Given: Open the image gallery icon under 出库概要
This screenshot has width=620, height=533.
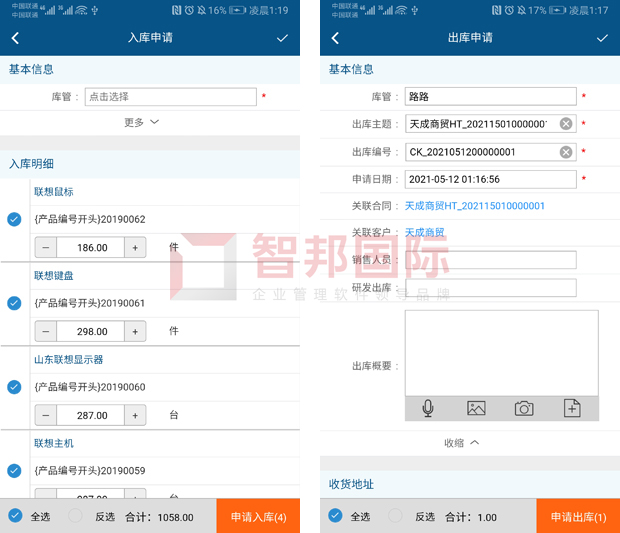Looking at the screenshot, I should pos(476,408).
